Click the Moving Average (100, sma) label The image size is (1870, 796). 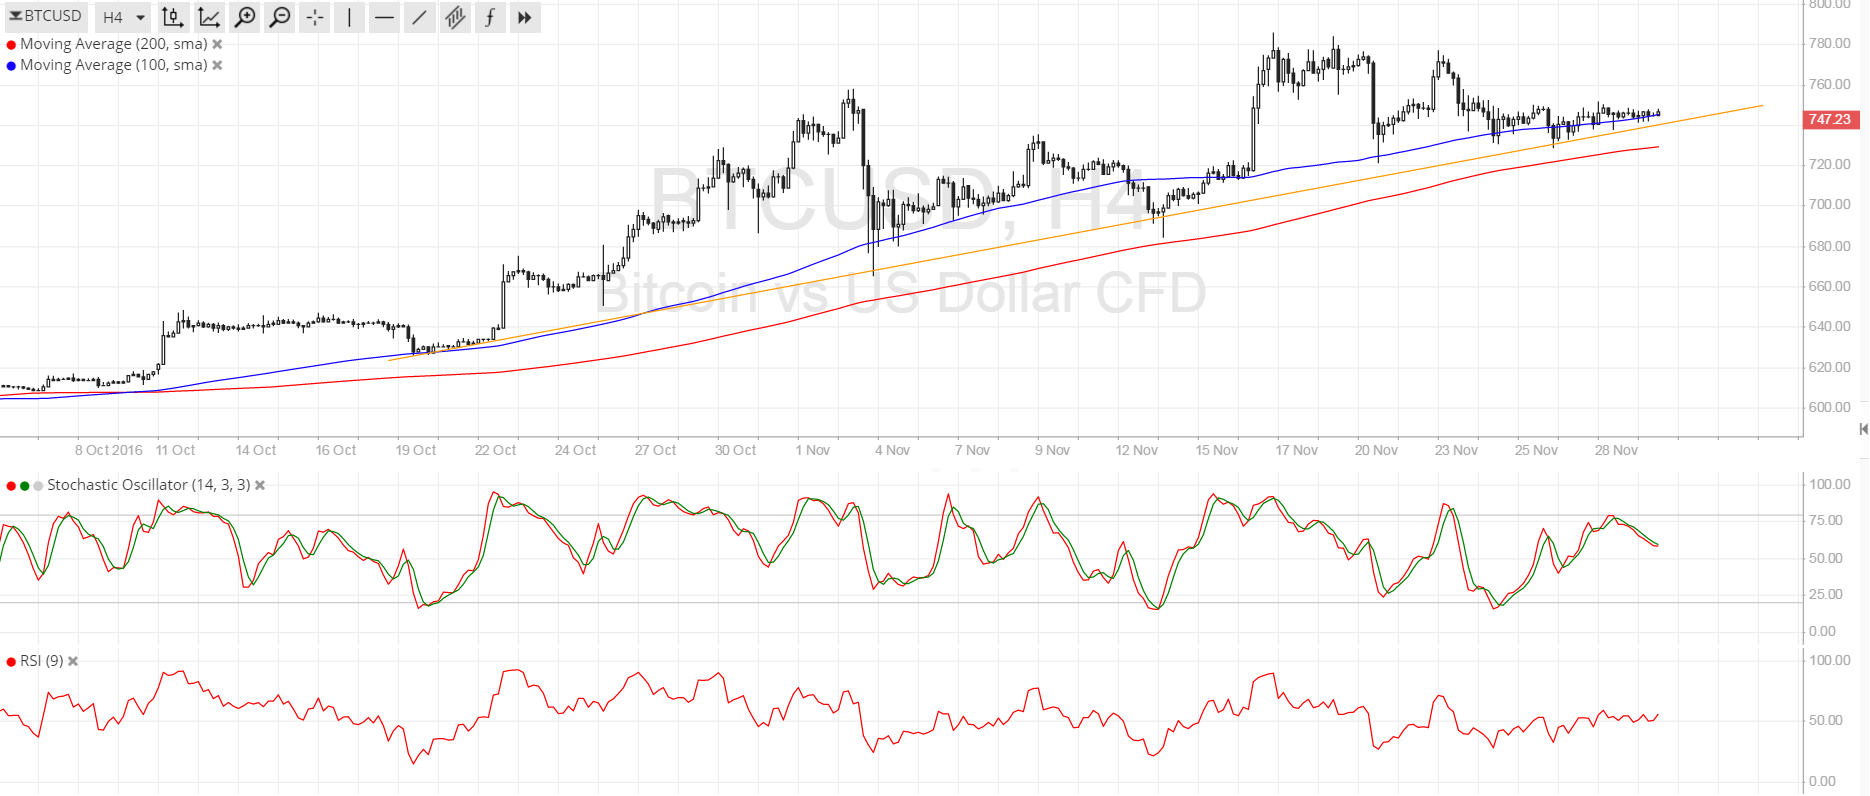(x=114, y=65)
